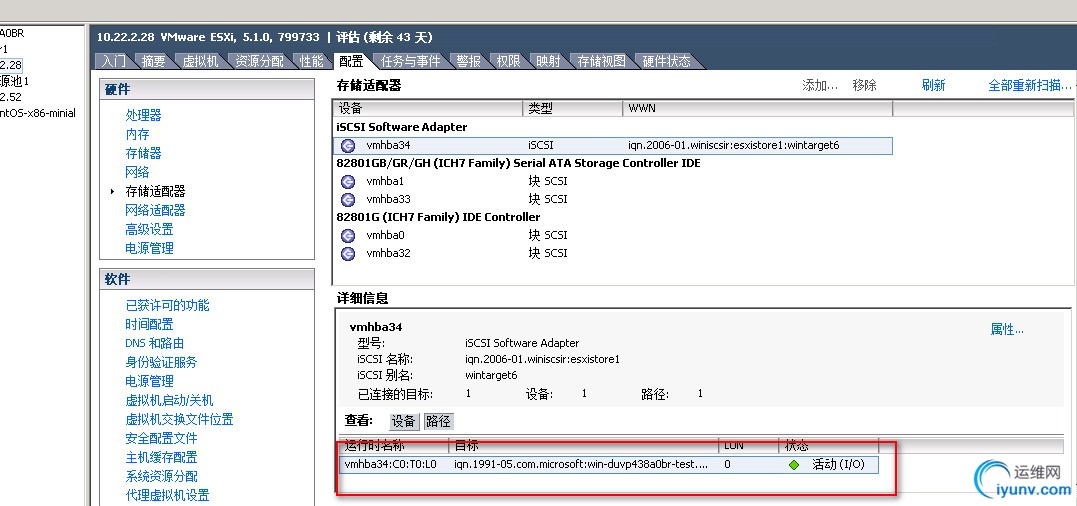Open 主机缓存配置 link
Viewport: 1077px width, 506px height.
tap(161, 457)
